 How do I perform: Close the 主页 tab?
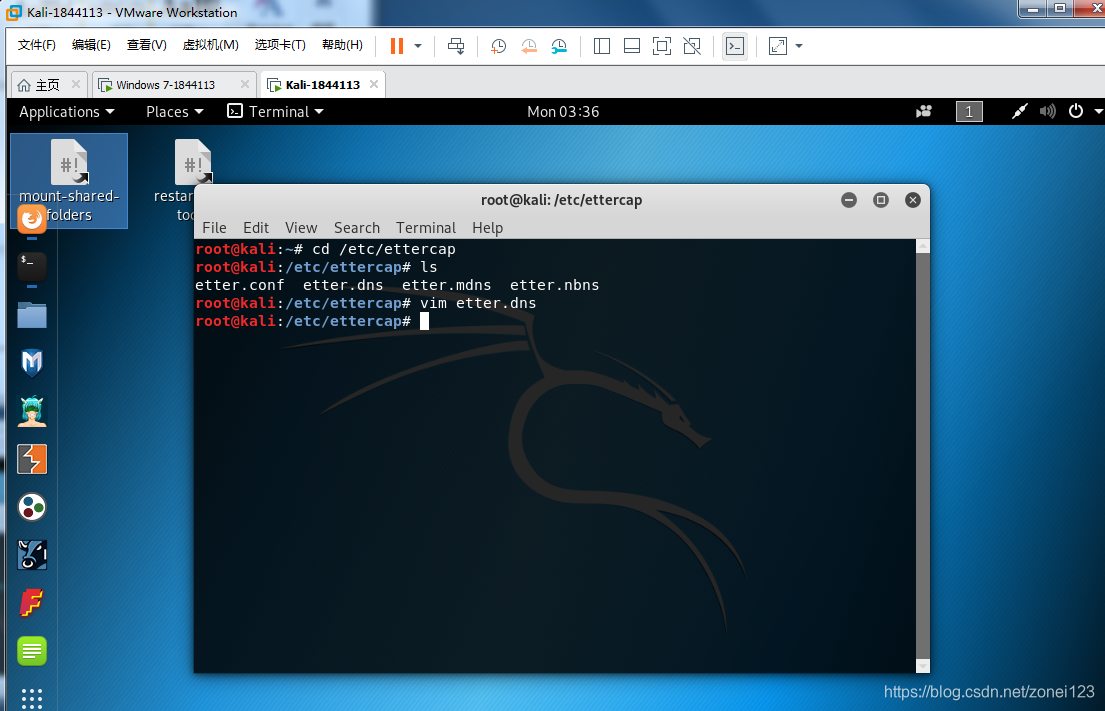click(76, 84)
